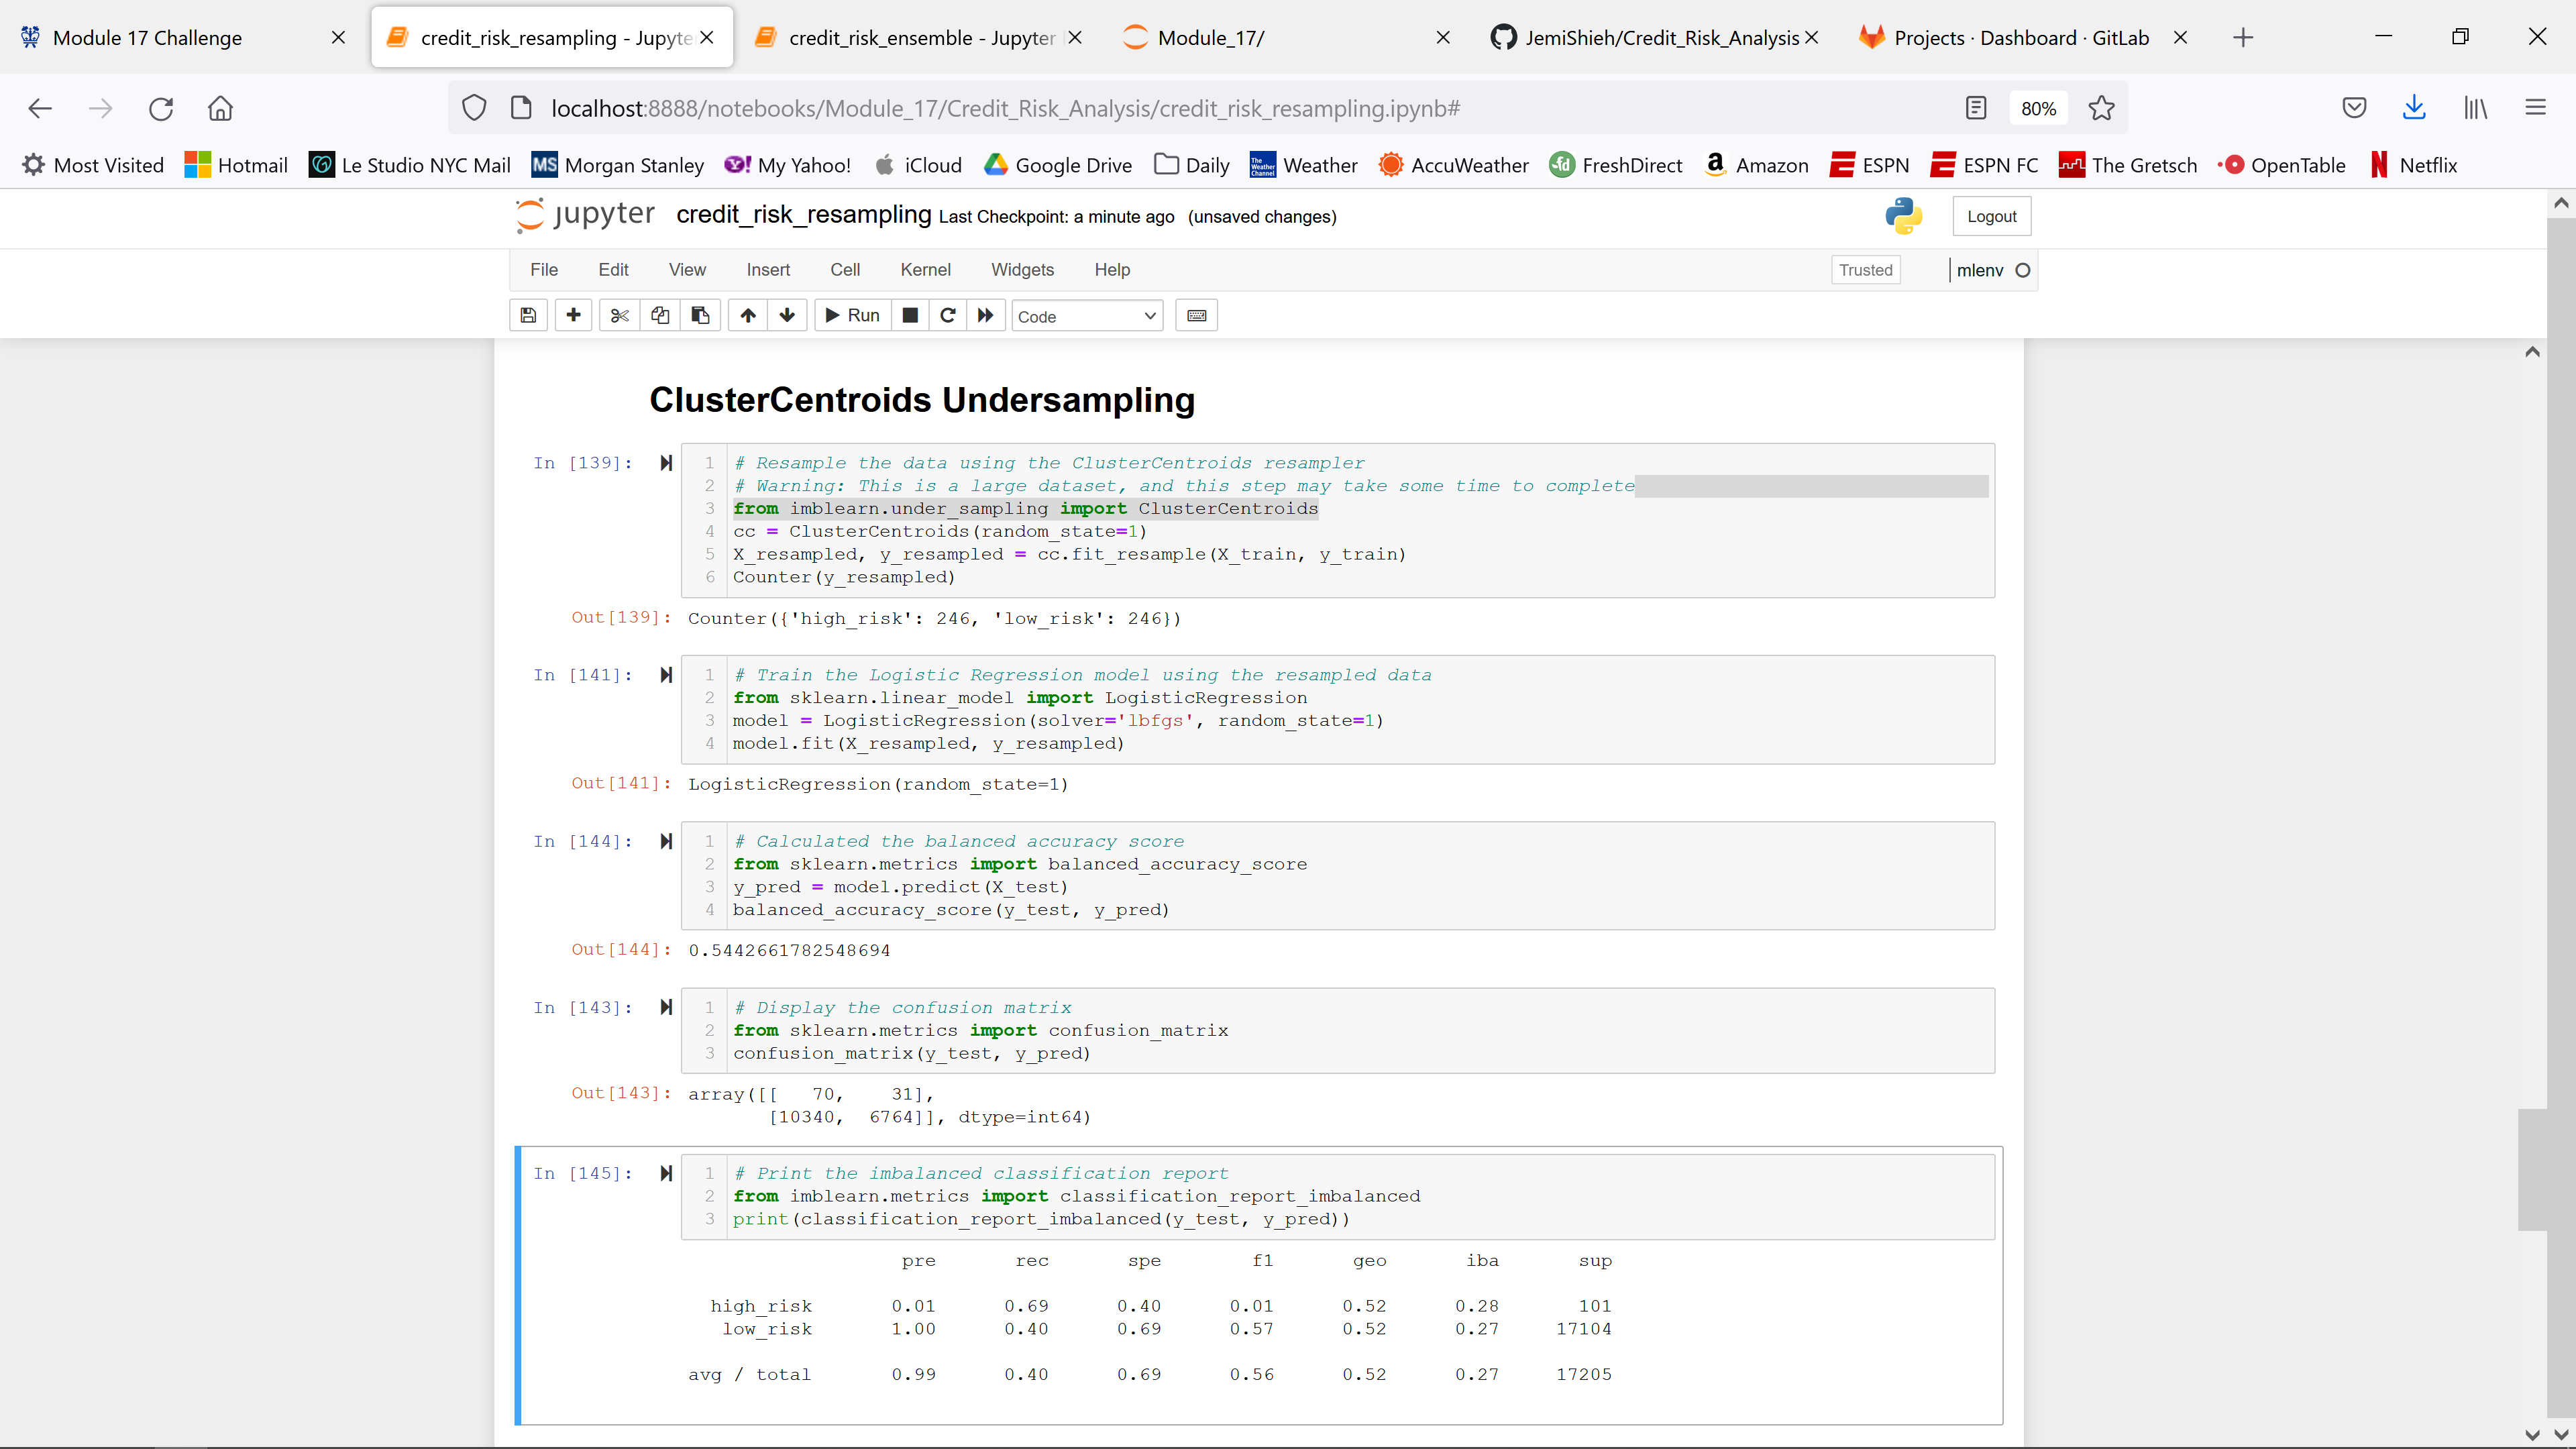Run cell In [145] with side play icon
Viewport: 2576px width, 1449px height.
(x=666, y=1173)
